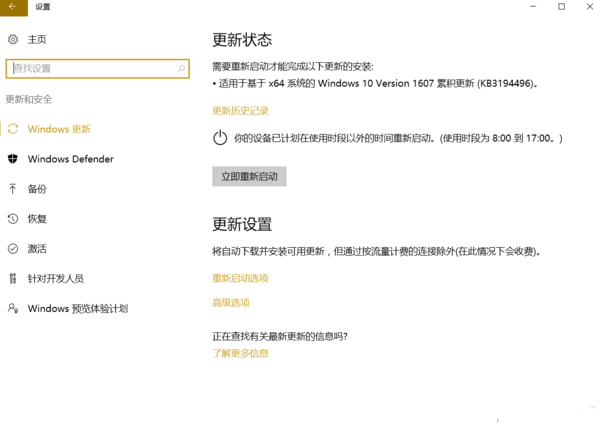
Task: Open 更新历史记录 link
Action: tap(240, 111)
